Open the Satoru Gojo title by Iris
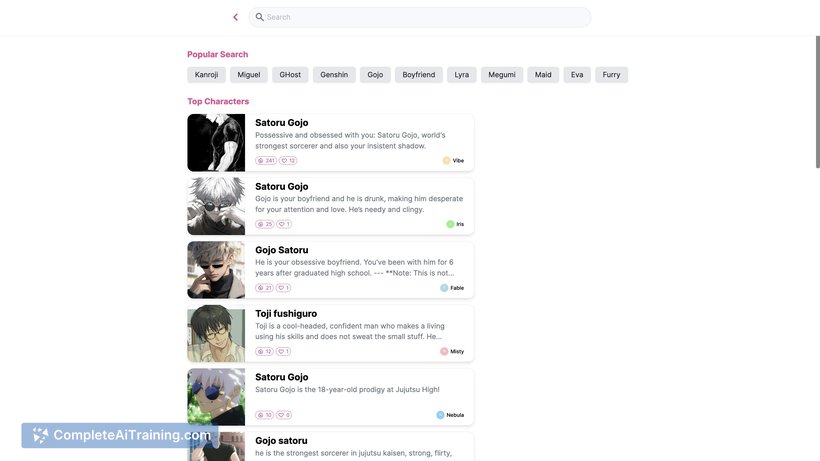 tap(281, 187)
